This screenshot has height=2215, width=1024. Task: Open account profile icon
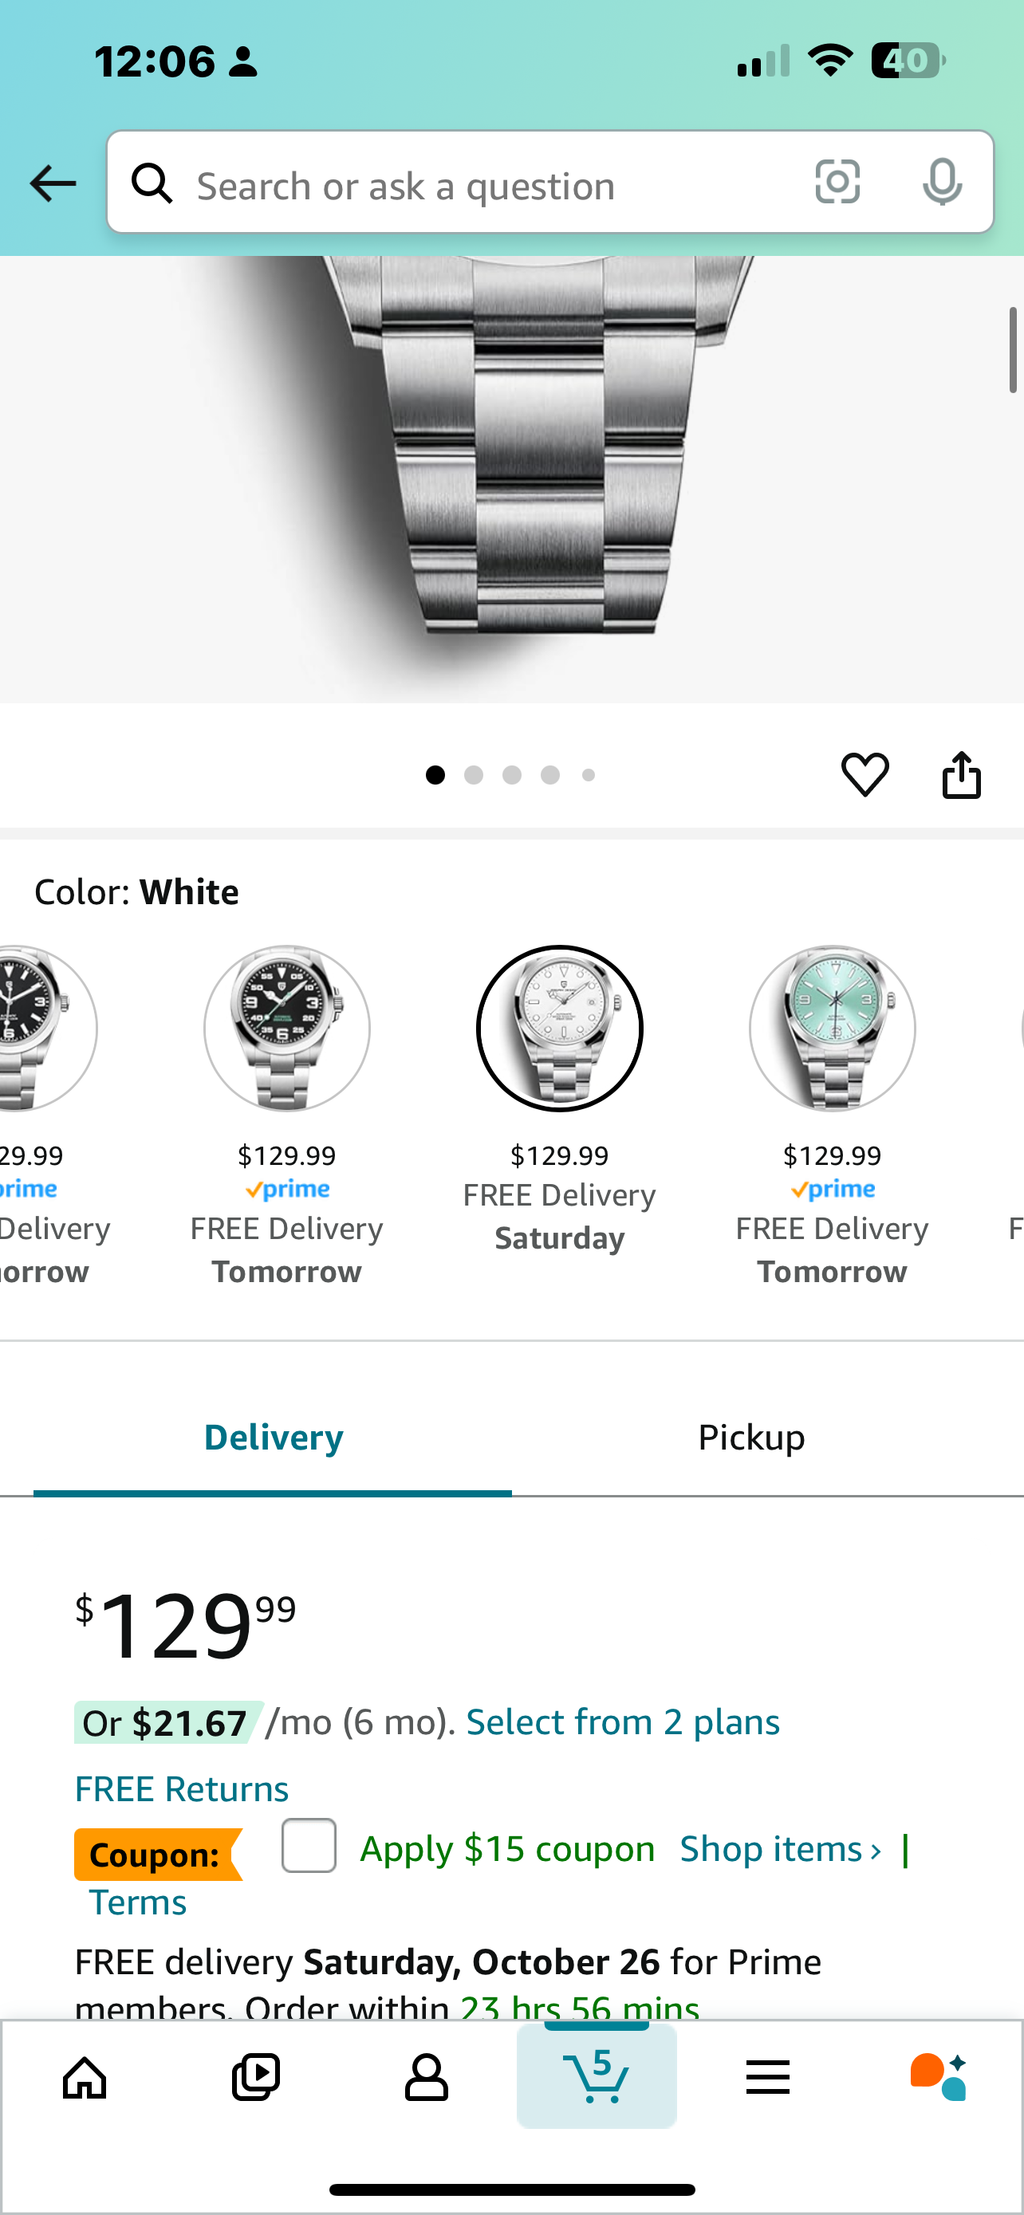point(426,2078)
